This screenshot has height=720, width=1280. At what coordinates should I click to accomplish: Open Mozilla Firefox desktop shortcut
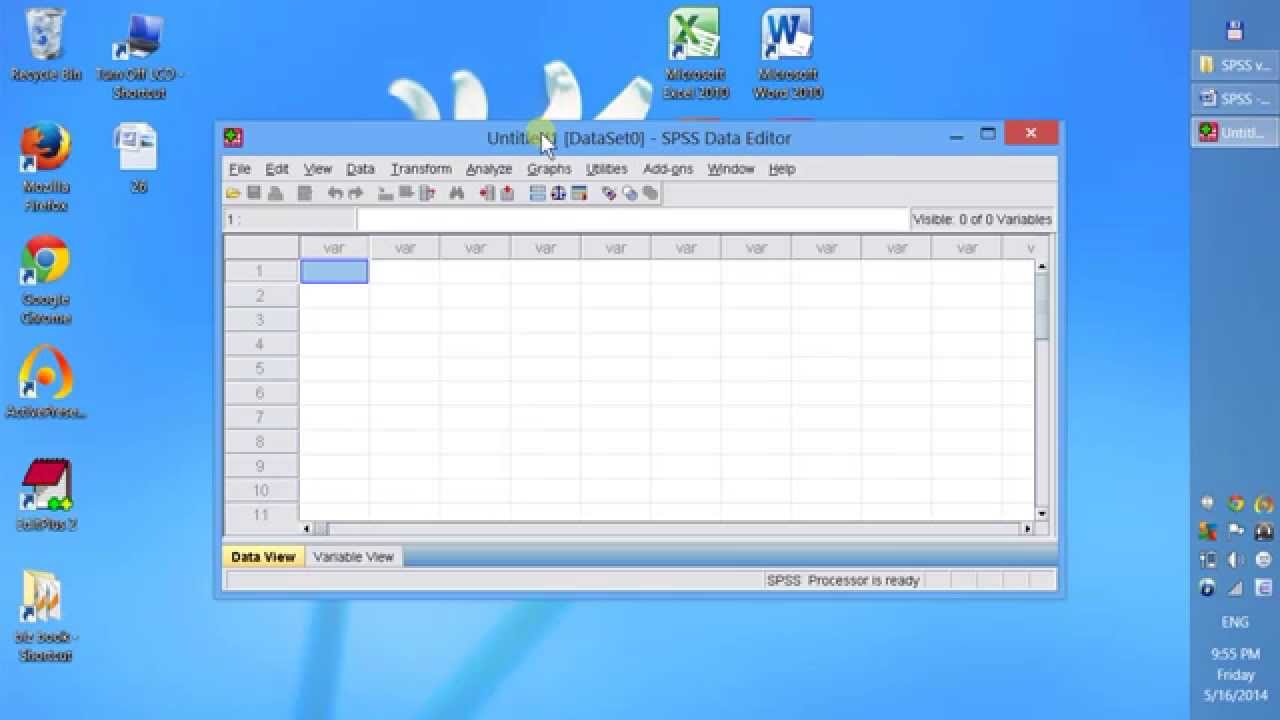coord(46,167)
